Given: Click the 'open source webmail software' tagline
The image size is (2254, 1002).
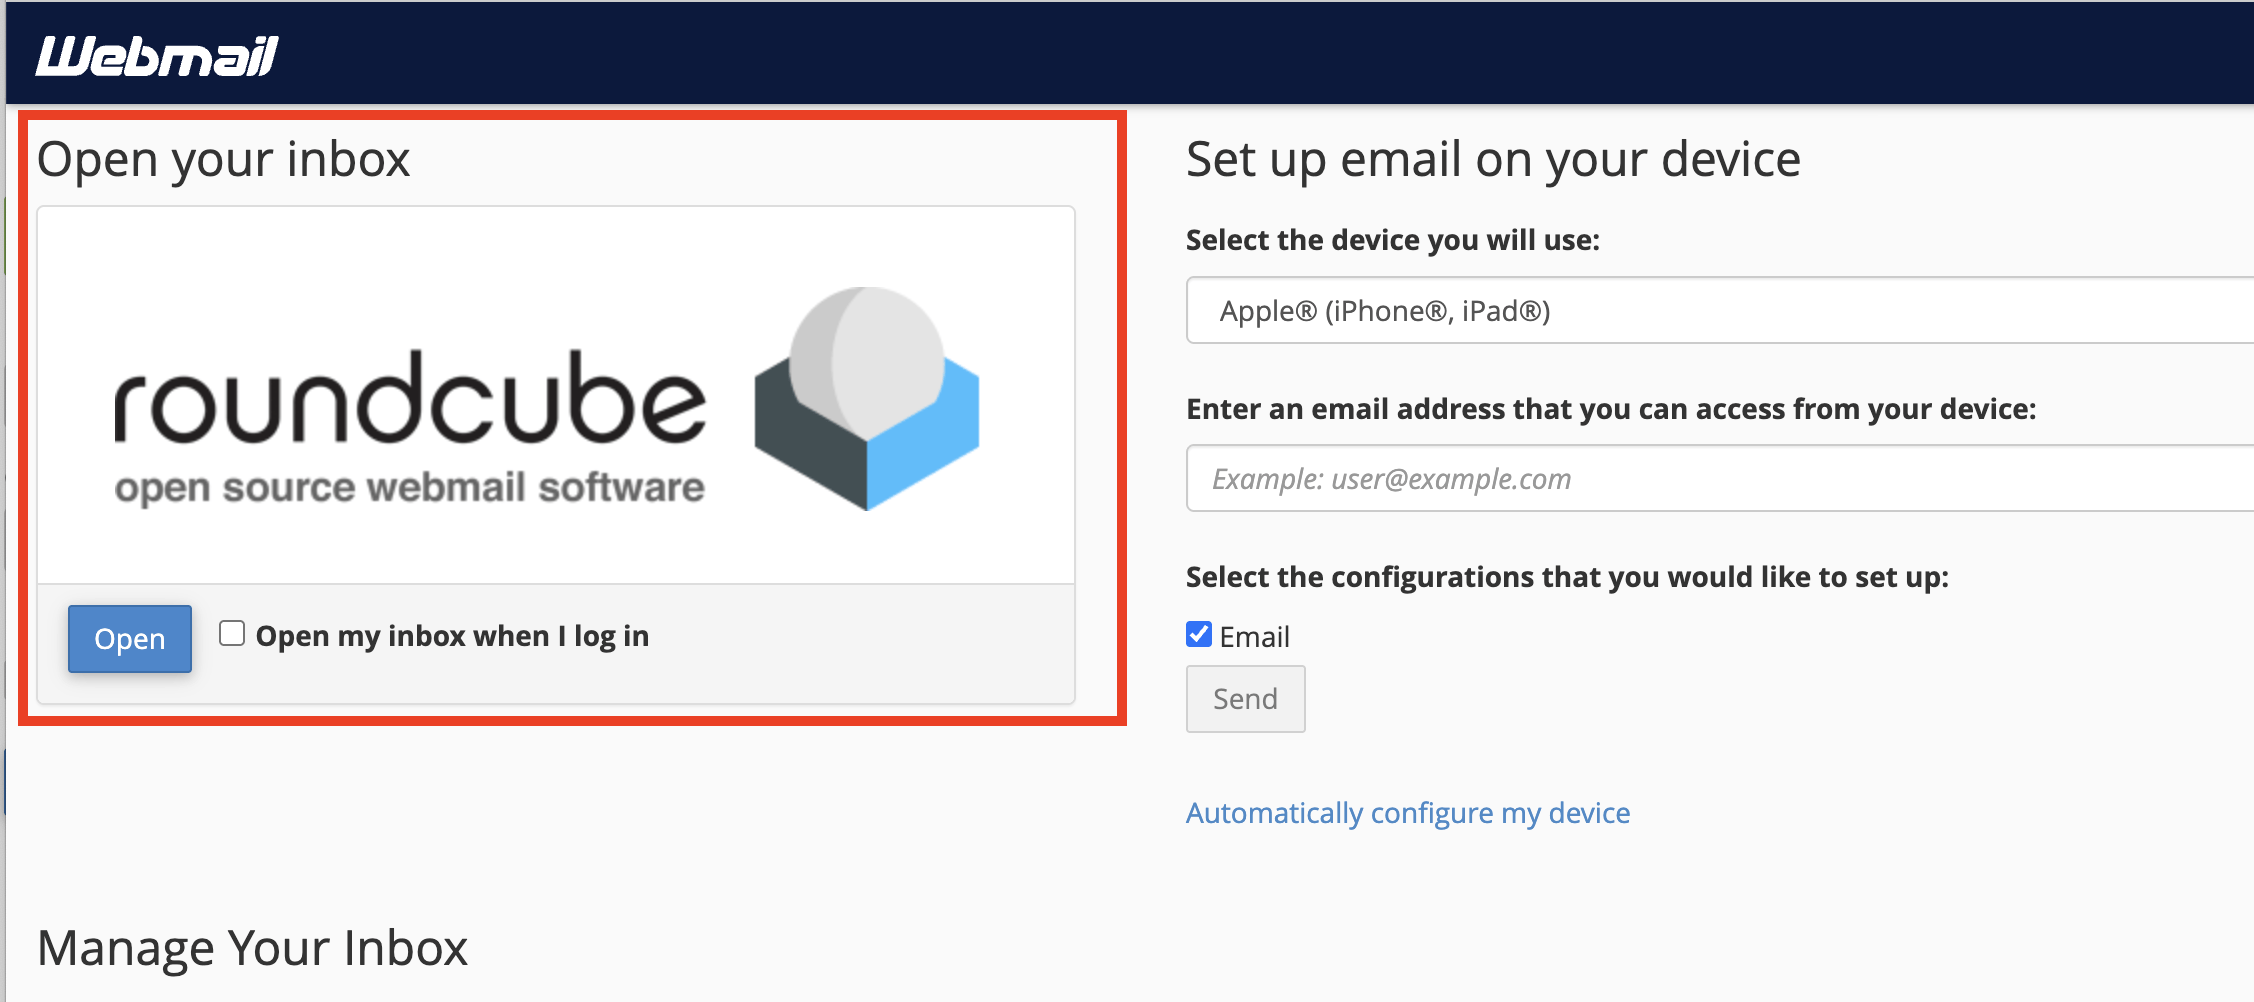Looking at the screenshot, I should pos(409,488).
